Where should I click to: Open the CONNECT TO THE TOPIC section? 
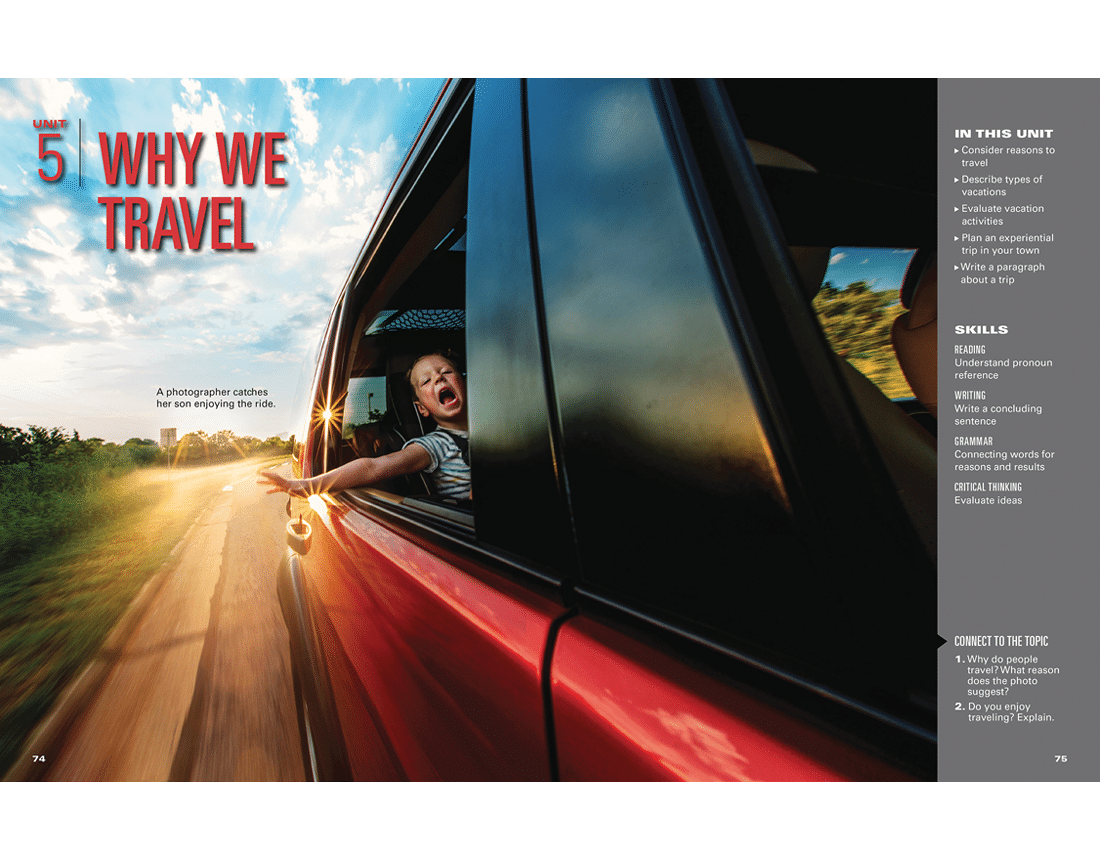1003,641
